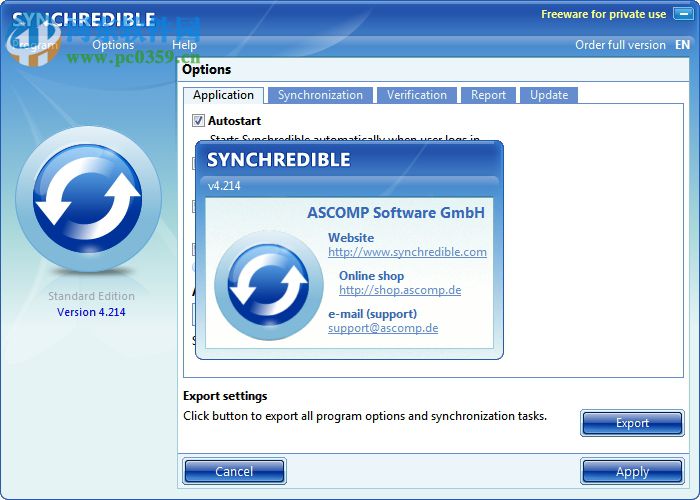Click the v4.214 label in the About dialog
This screenshot has width=700, height=500.
pos(224,186)
